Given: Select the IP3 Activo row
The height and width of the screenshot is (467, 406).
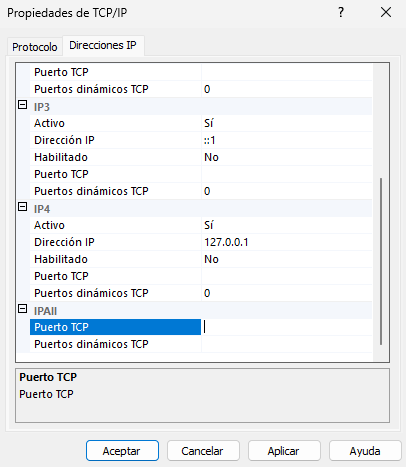Looking at the screenshot, I should pos(201,123).
